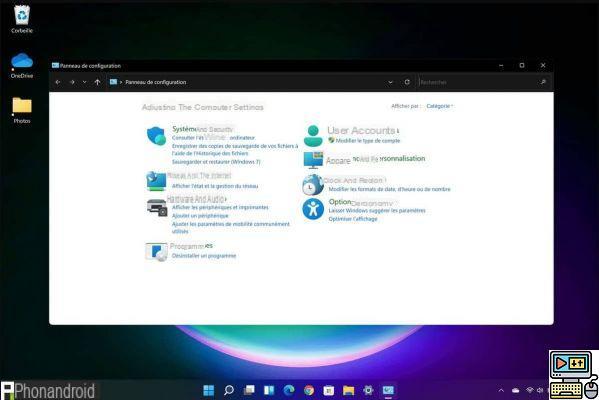Open the System and Security shield icon
The width and height of the screenshot is (599, 400).
coord(157,136)
